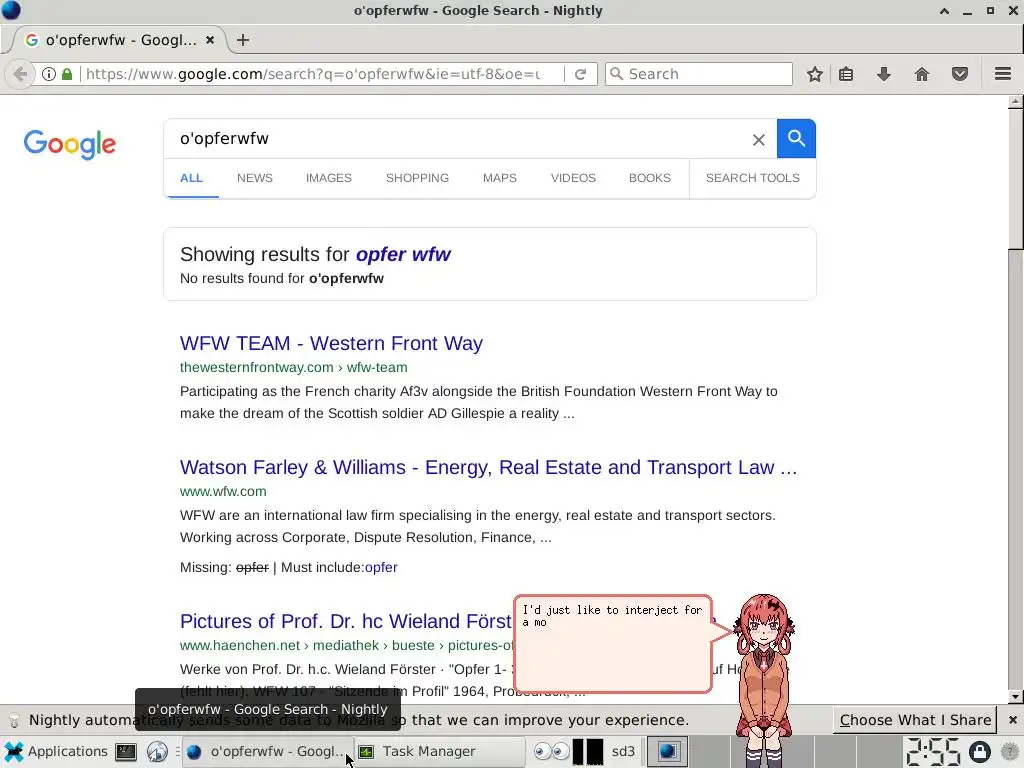Open a new tab with plus icon
1024x768 pixels.
tap(243, 40)
